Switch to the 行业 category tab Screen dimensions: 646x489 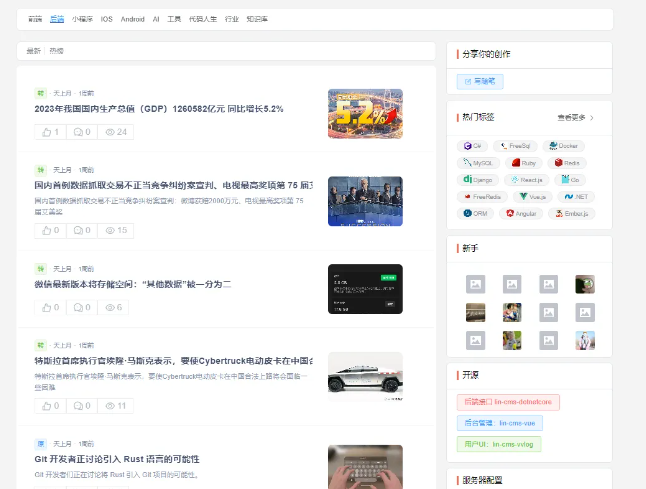click(232, 19)
